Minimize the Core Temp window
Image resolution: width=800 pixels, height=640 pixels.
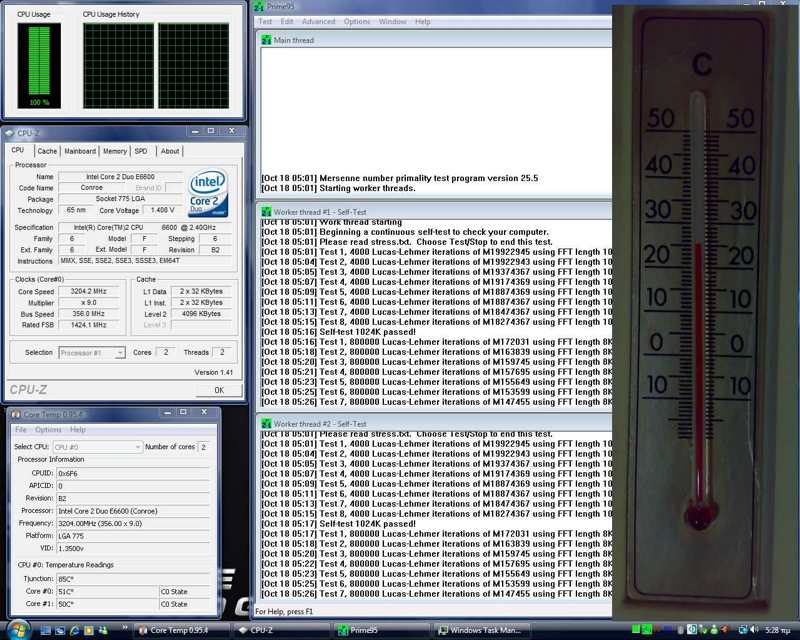[167, 412]
